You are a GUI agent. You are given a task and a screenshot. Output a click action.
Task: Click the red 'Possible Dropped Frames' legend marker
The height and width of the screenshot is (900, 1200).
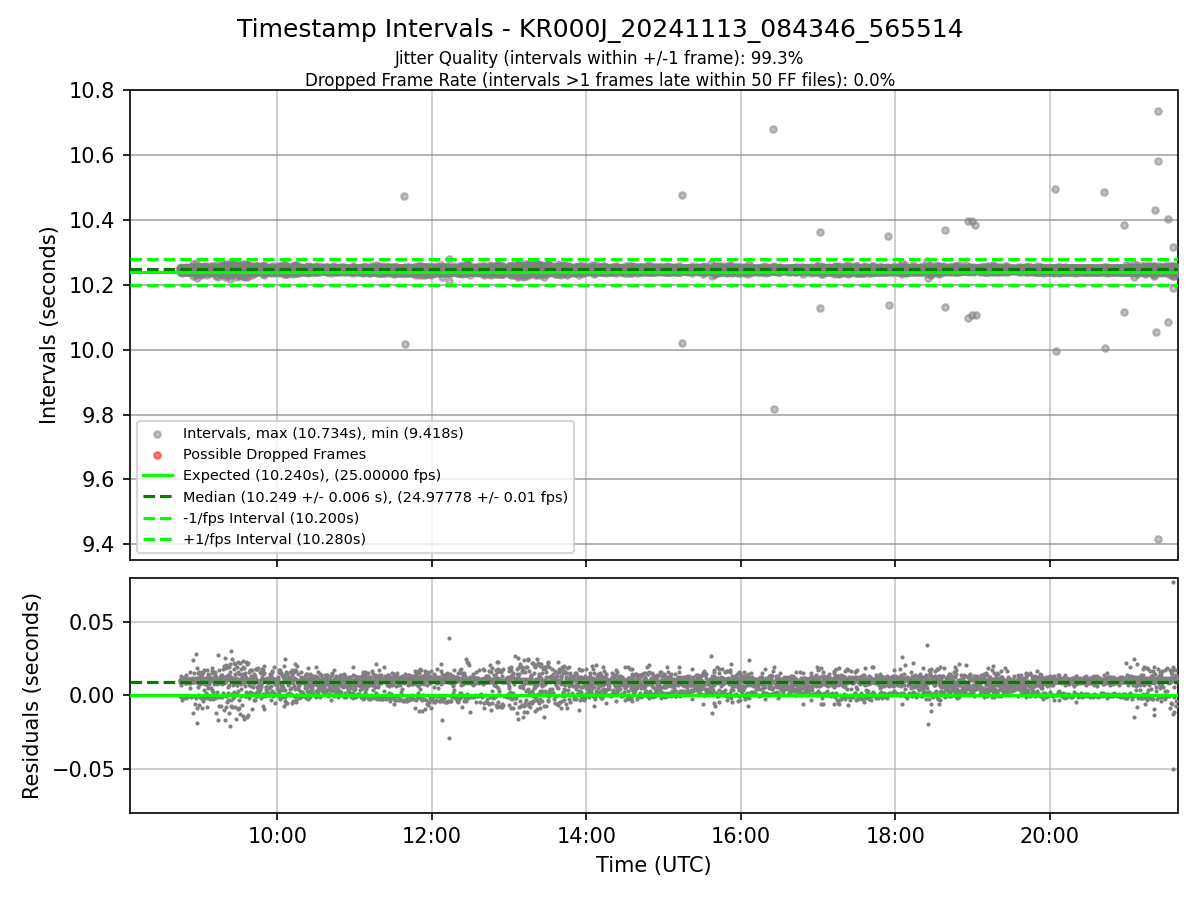(157, 455)
